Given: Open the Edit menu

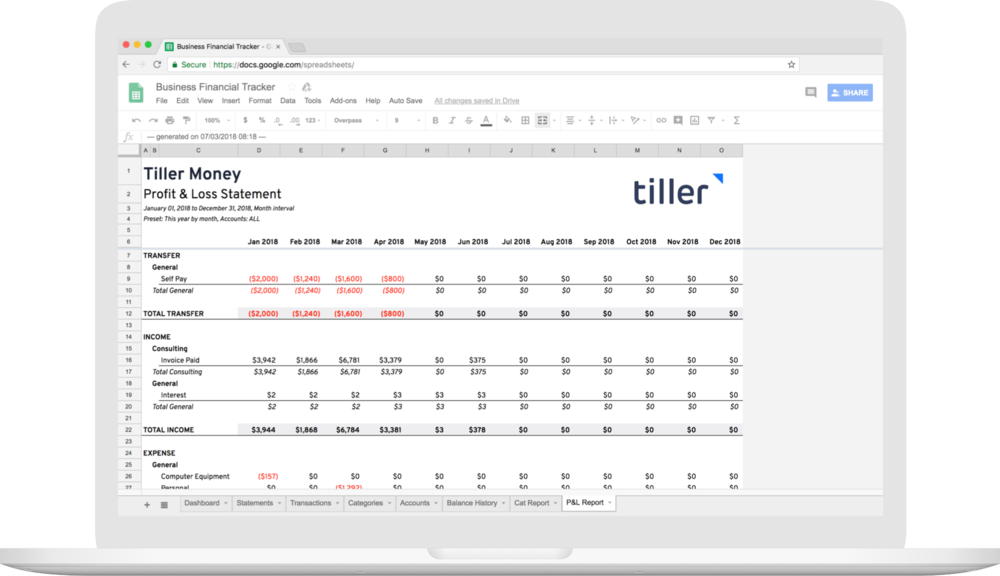Looking at the screenshot, I should 182,101.
